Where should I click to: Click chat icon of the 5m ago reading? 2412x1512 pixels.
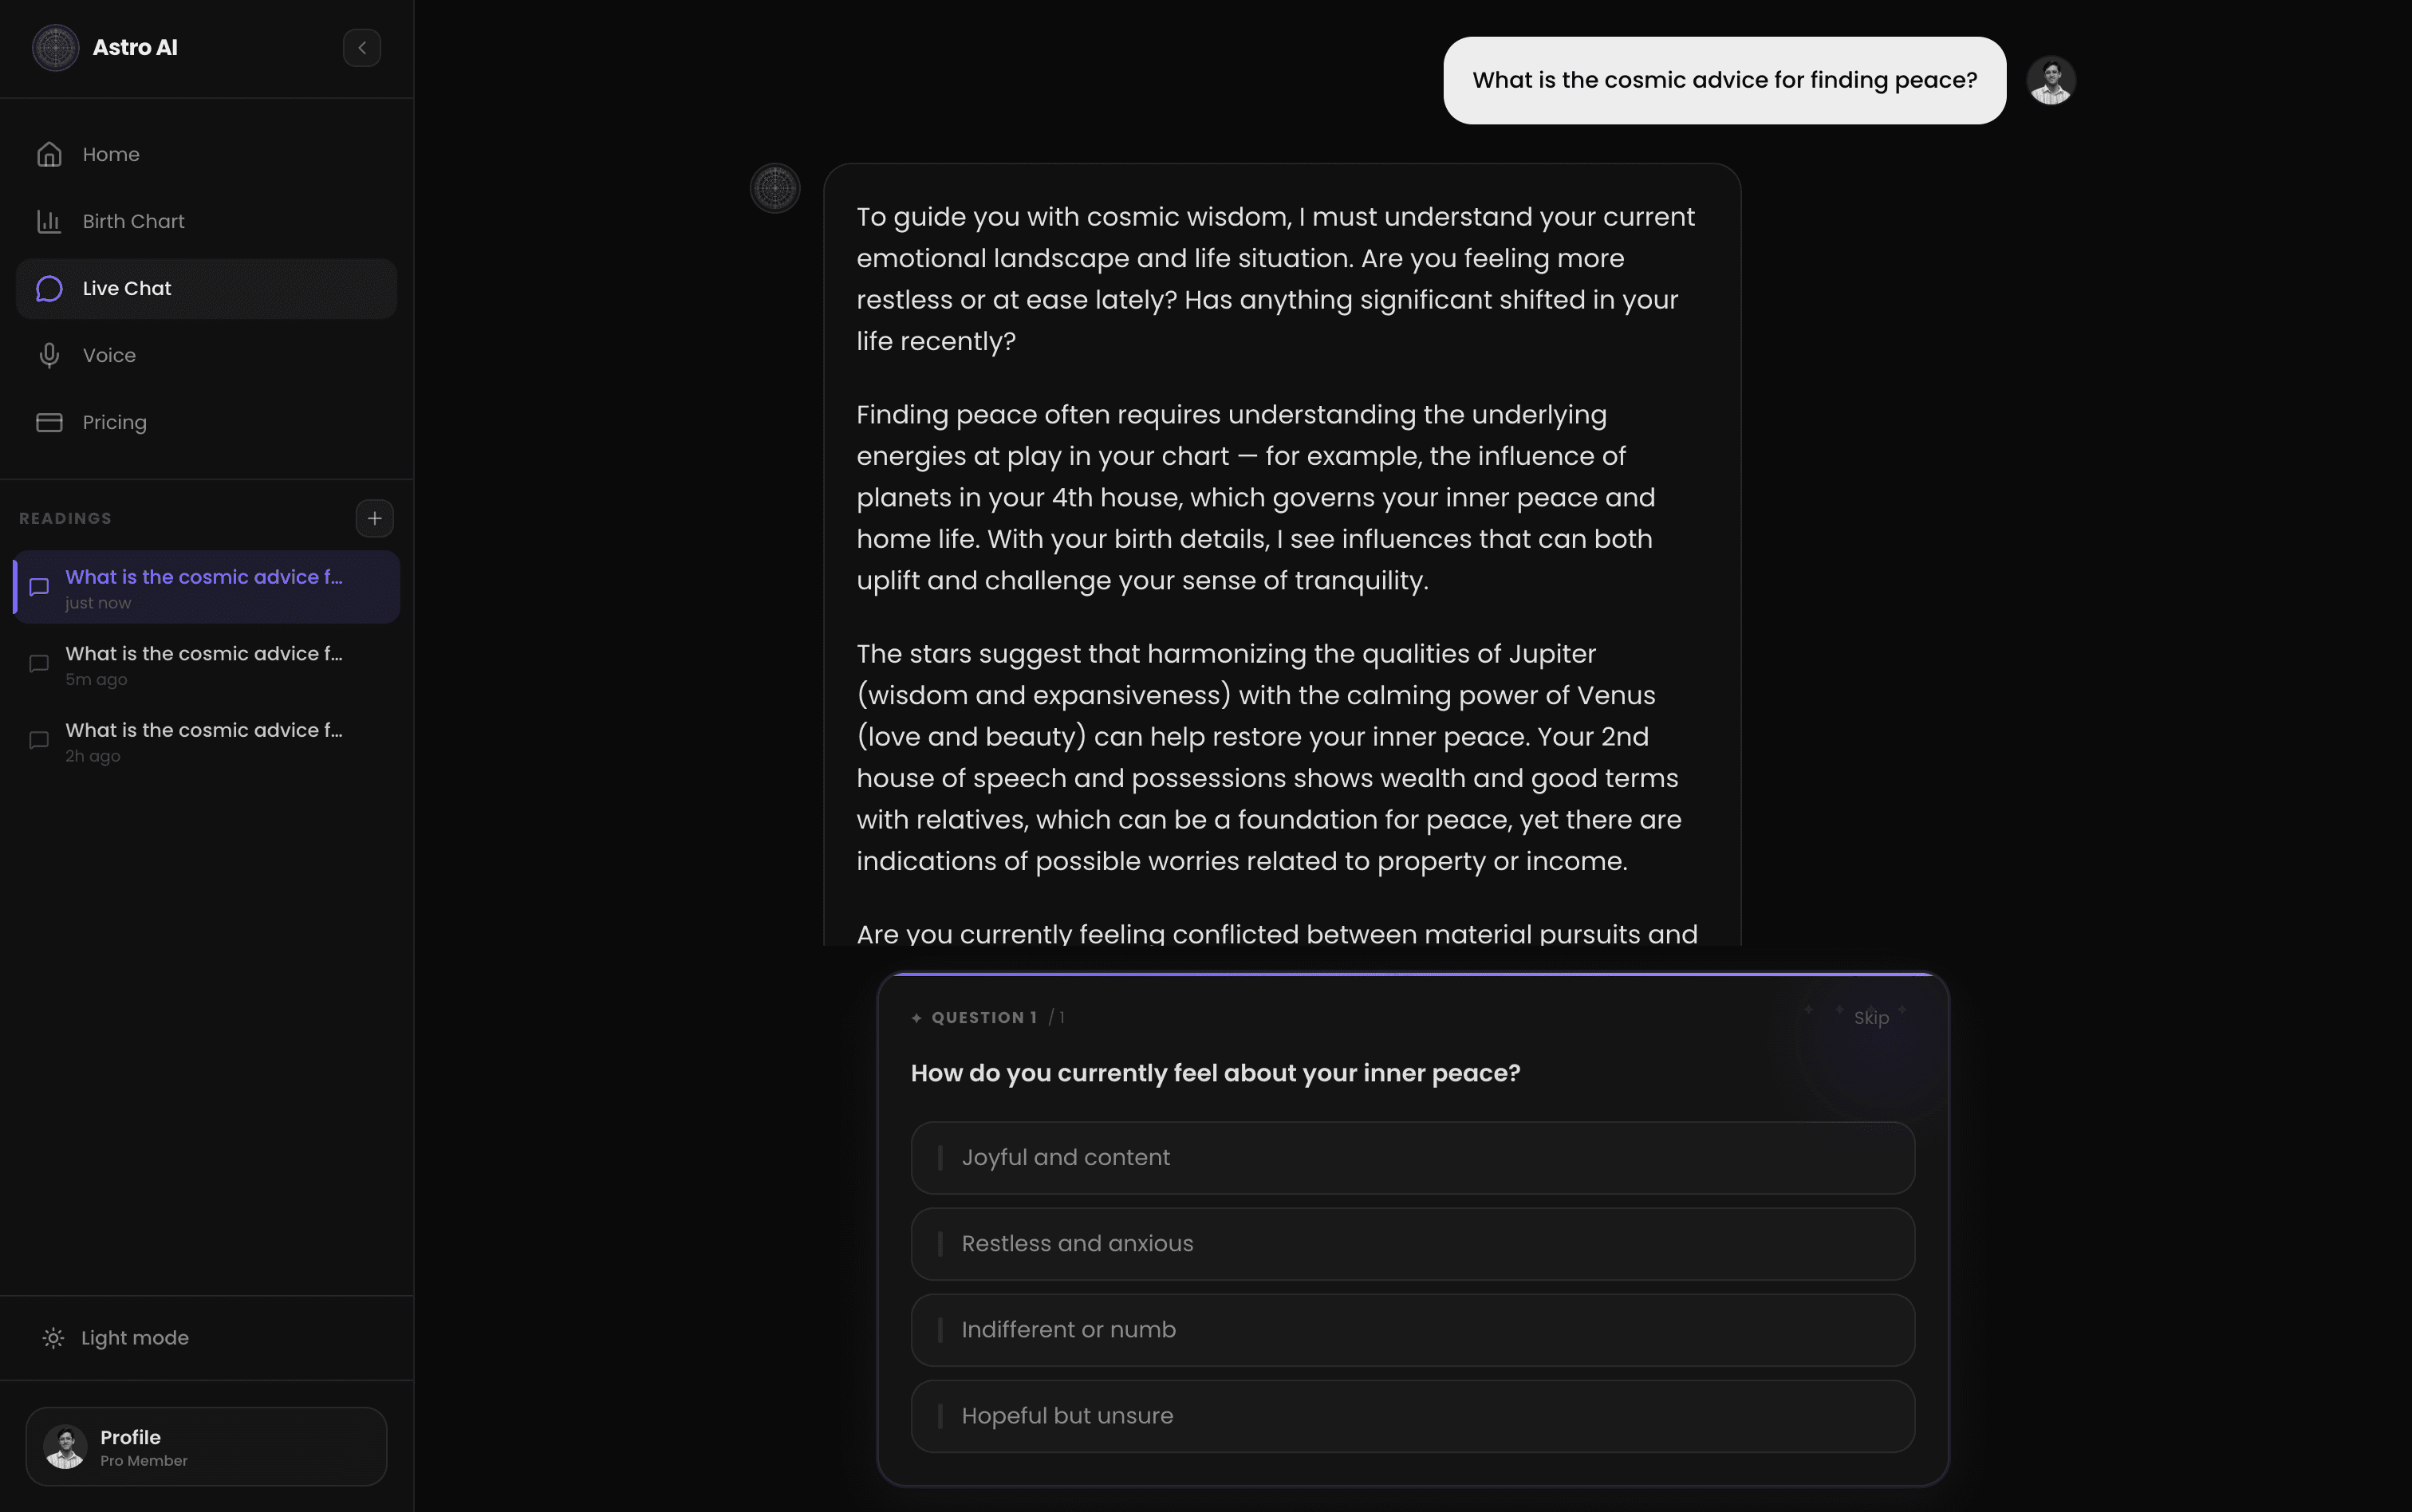39,664
